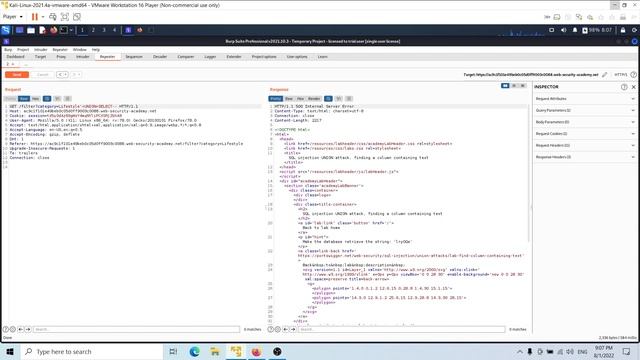Image resolution: width=640 pixels, height=360 pixels.
Task: Click the Windows taskbar search box
Action: point(91,351)
